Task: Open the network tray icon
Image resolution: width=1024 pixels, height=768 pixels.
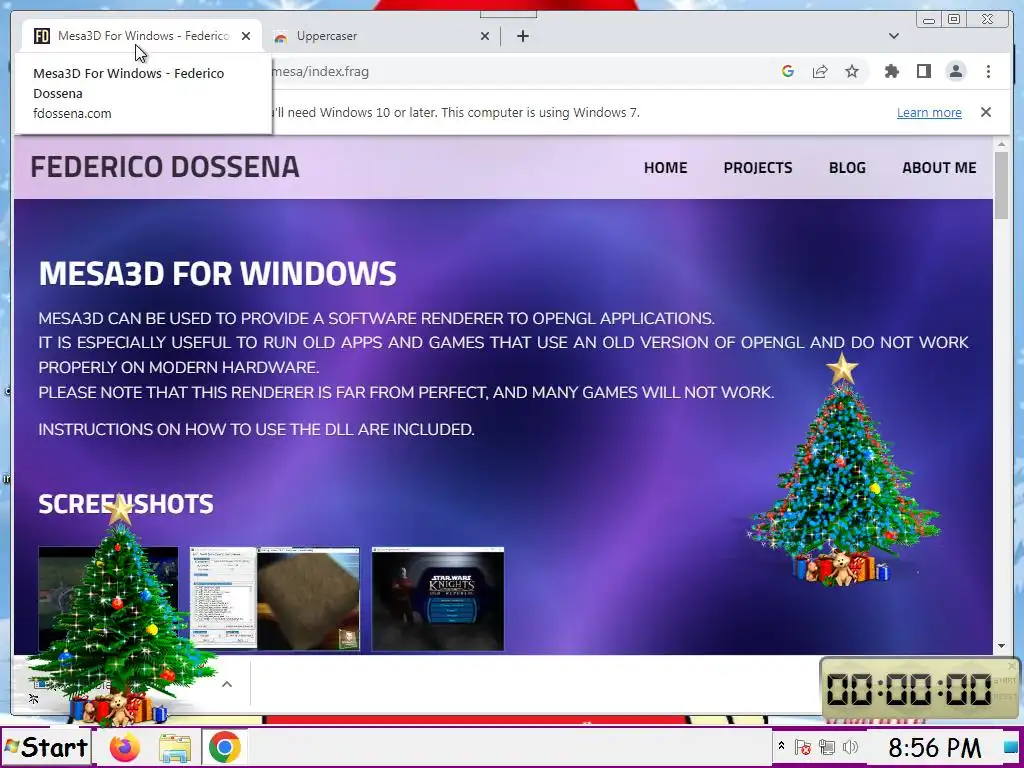Action: coord(827,747)
